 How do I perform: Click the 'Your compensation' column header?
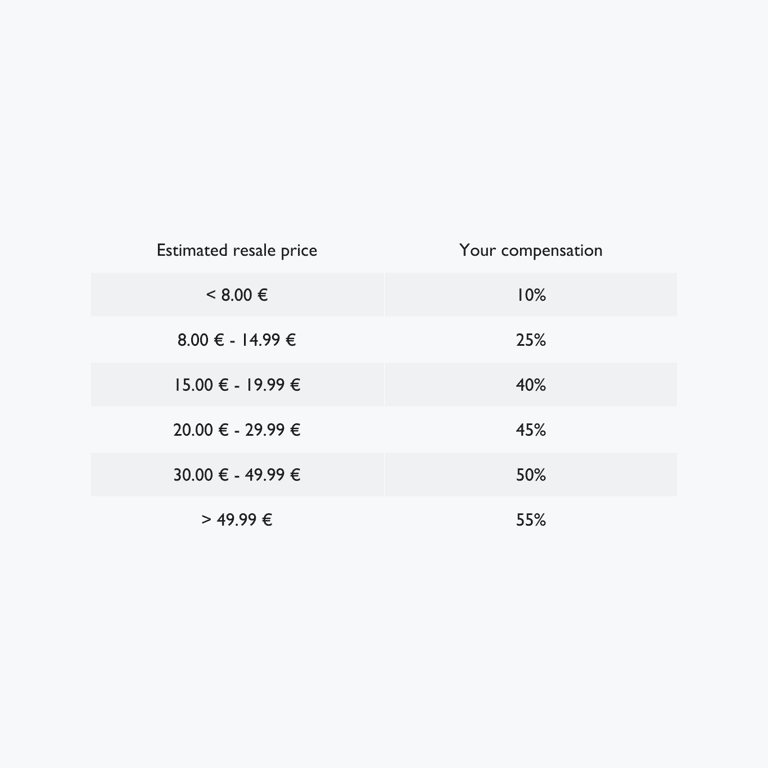[531, 250]
